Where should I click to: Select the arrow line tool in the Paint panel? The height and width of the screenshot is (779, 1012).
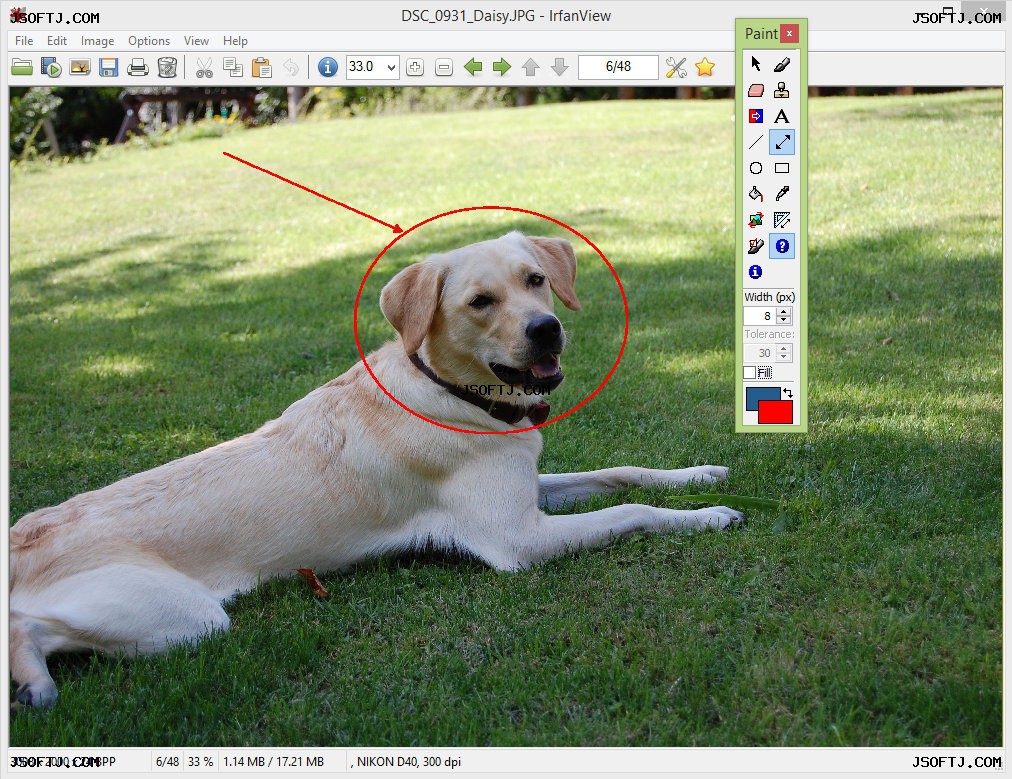pyautogui.click(x=782, y=142)
